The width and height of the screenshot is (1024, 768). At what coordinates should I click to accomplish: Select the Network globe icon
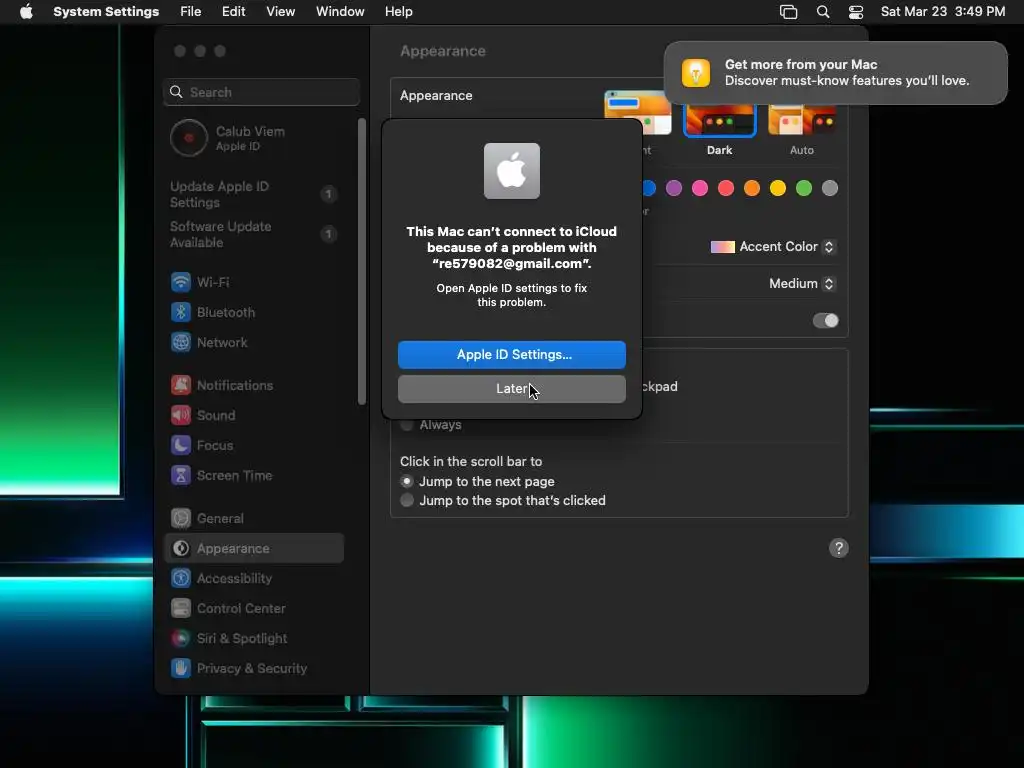181,342
